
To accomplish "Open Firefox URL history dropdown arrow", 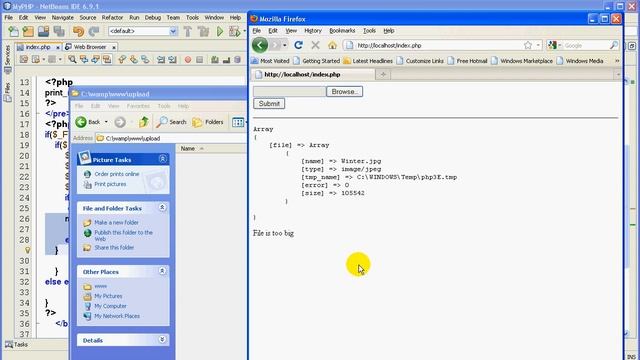I will [x=538, y=45].
